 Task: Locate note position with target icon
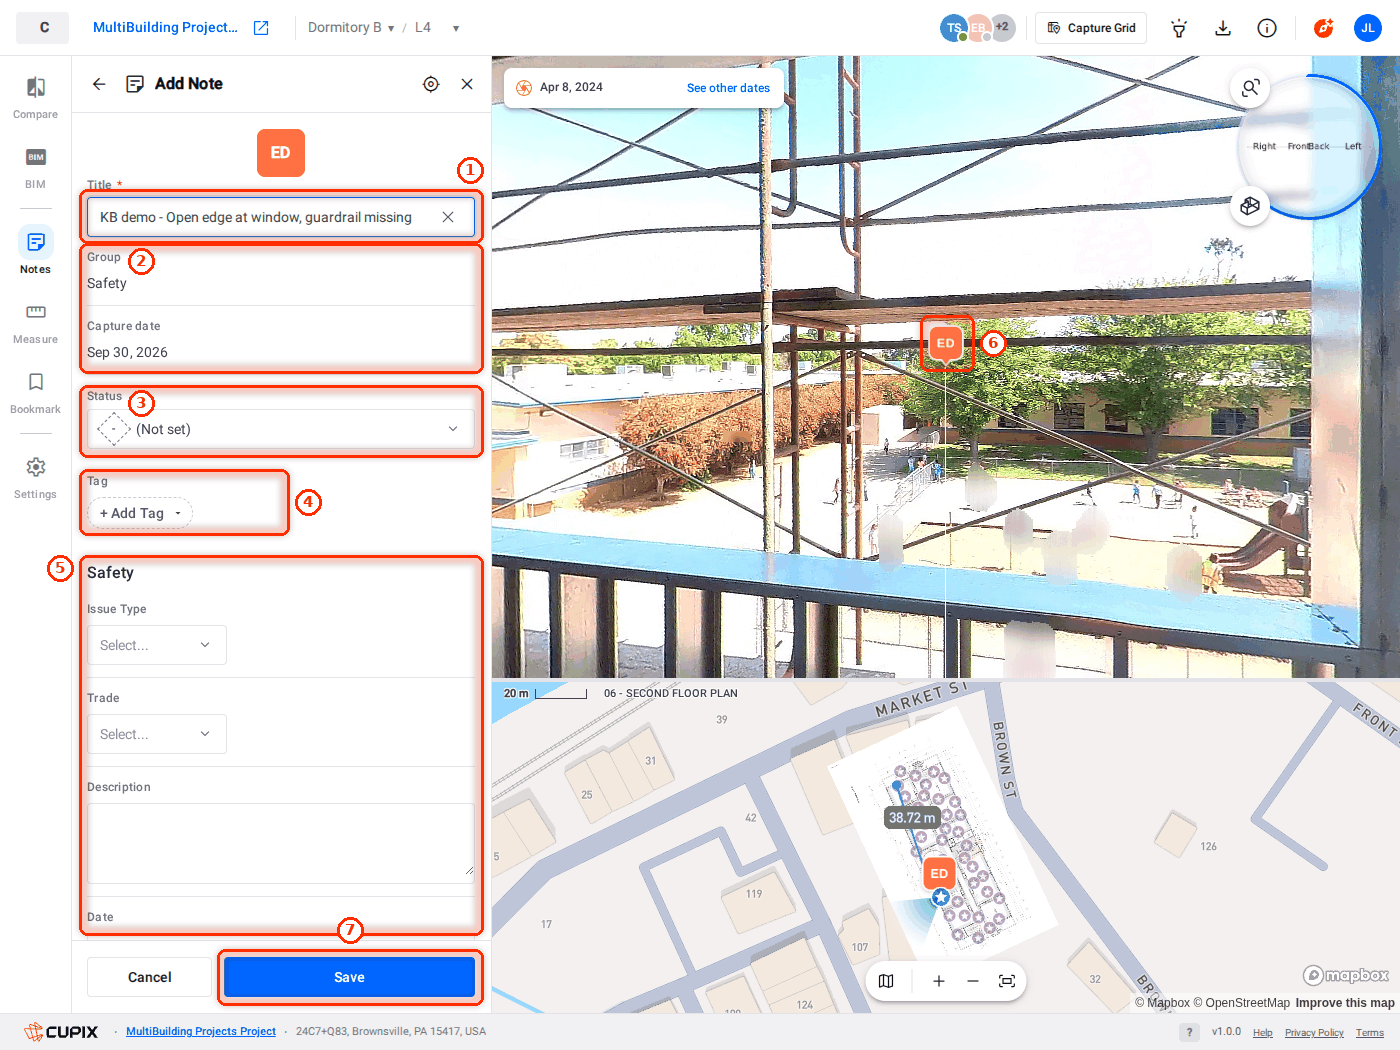click(x=431, y=84)
